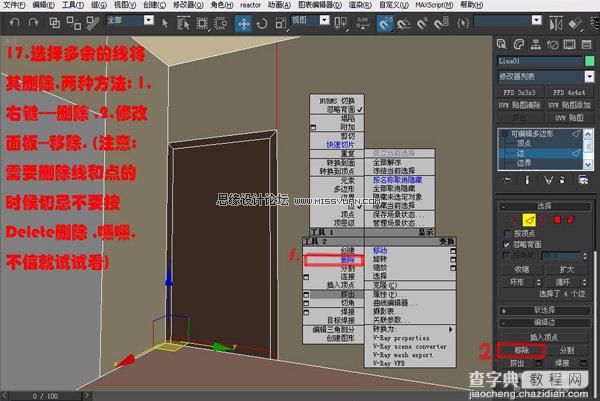Toggle the Spinner Snap icon
The width and height of the screenshot is (600, 401).
coord(441,24)
